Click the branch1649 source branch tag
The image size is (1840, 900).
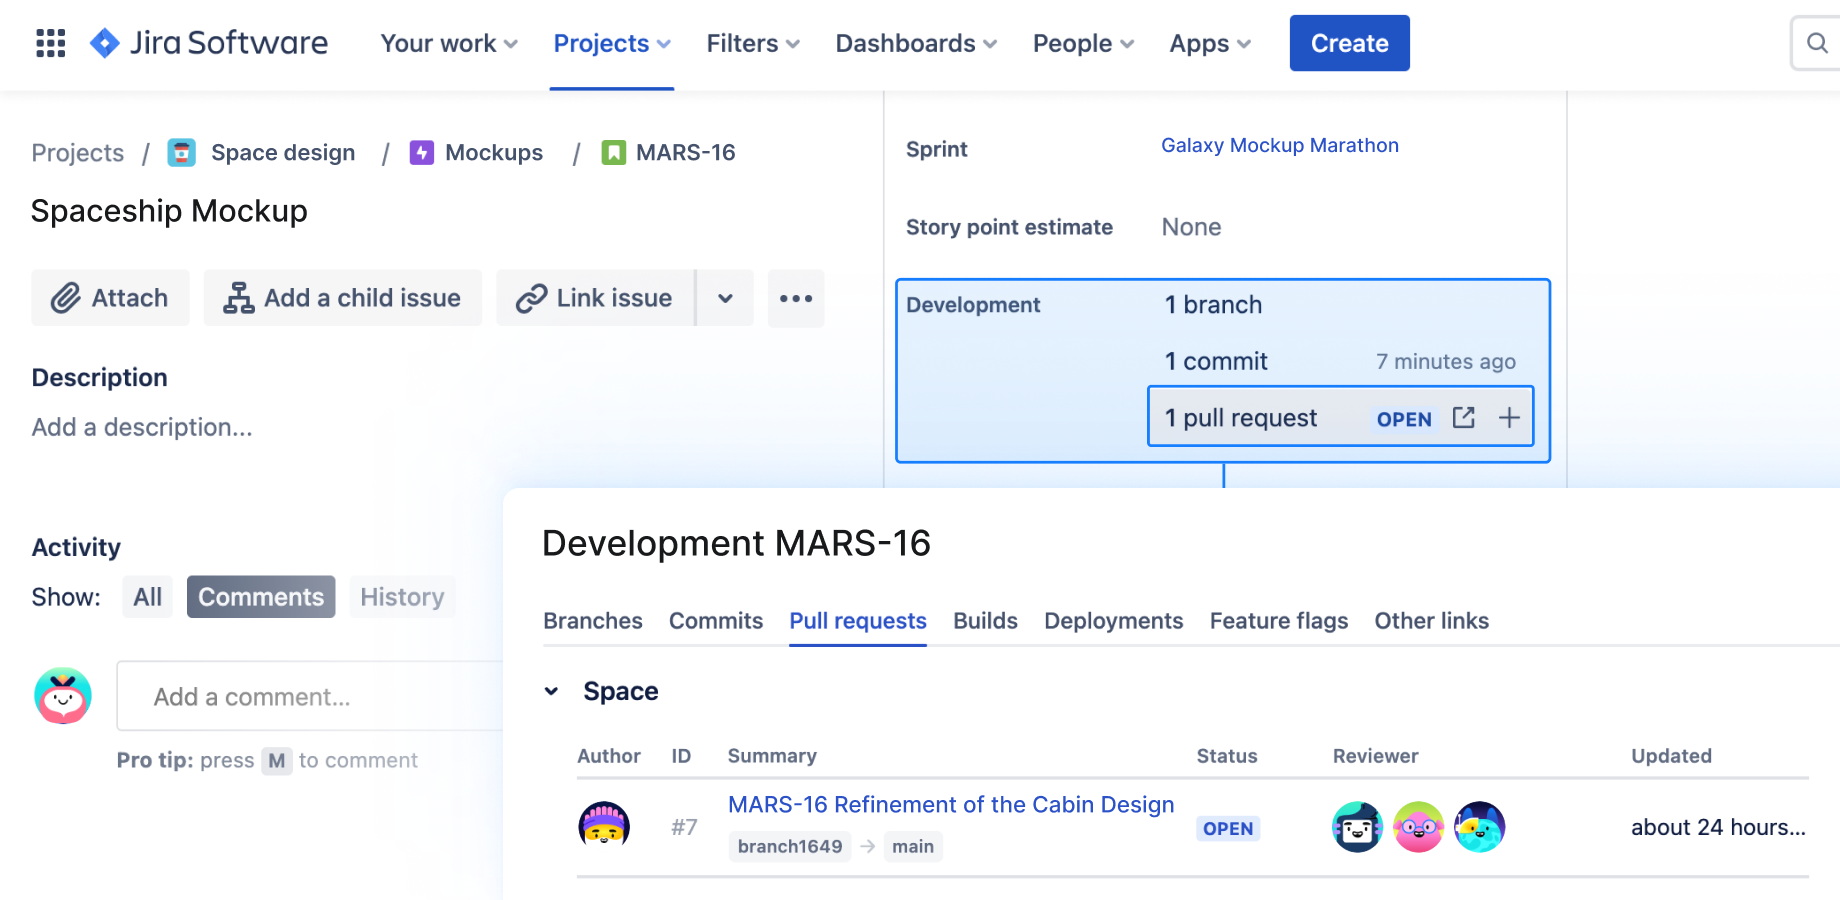tap(790, 846)
